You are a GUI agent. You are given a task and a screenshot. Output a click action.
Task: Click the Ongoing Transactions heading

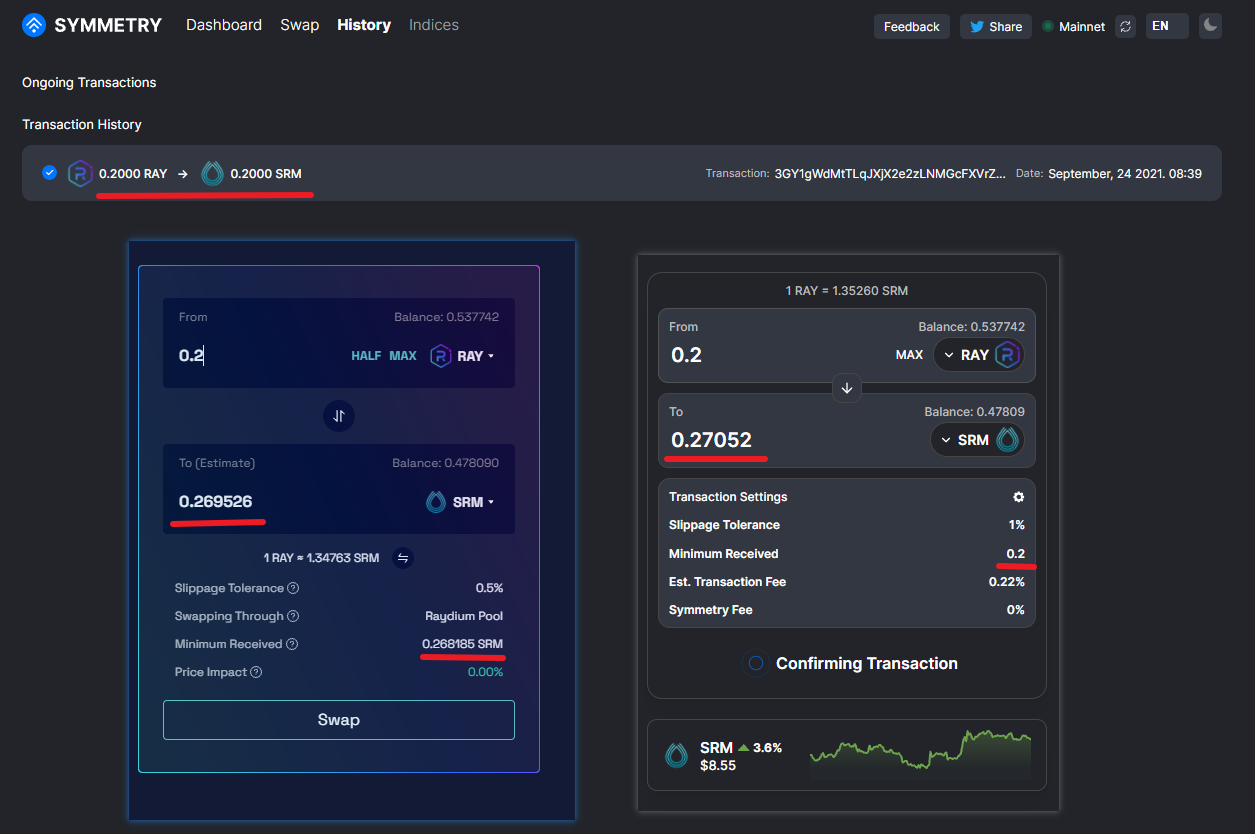(x=89, y=82)
